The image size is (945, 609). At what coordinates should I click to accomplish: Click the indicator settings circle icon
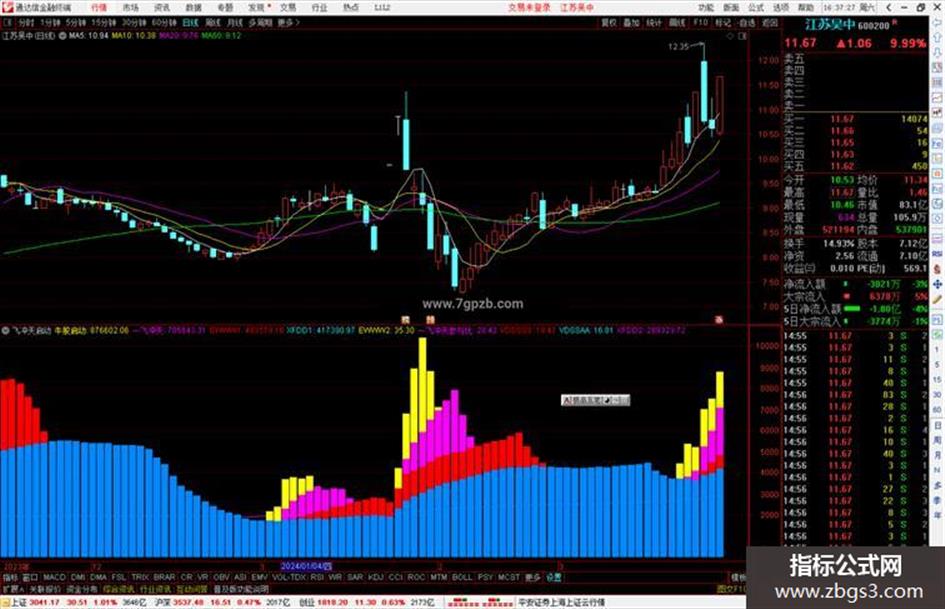pos(5,330)
